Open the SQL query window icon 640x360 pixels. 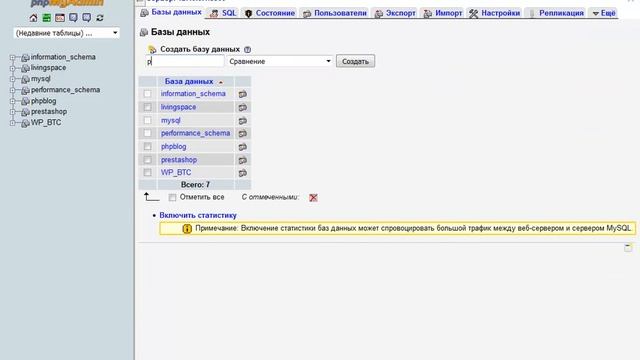(x=60, y=18)
